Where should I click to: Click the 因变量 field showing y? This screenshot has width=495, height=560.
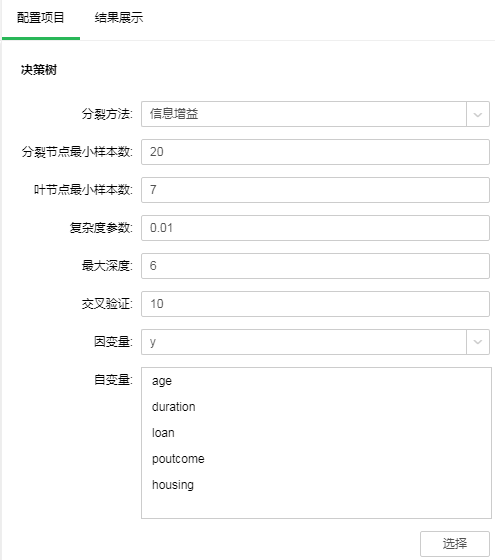click(x=304, y=342)
